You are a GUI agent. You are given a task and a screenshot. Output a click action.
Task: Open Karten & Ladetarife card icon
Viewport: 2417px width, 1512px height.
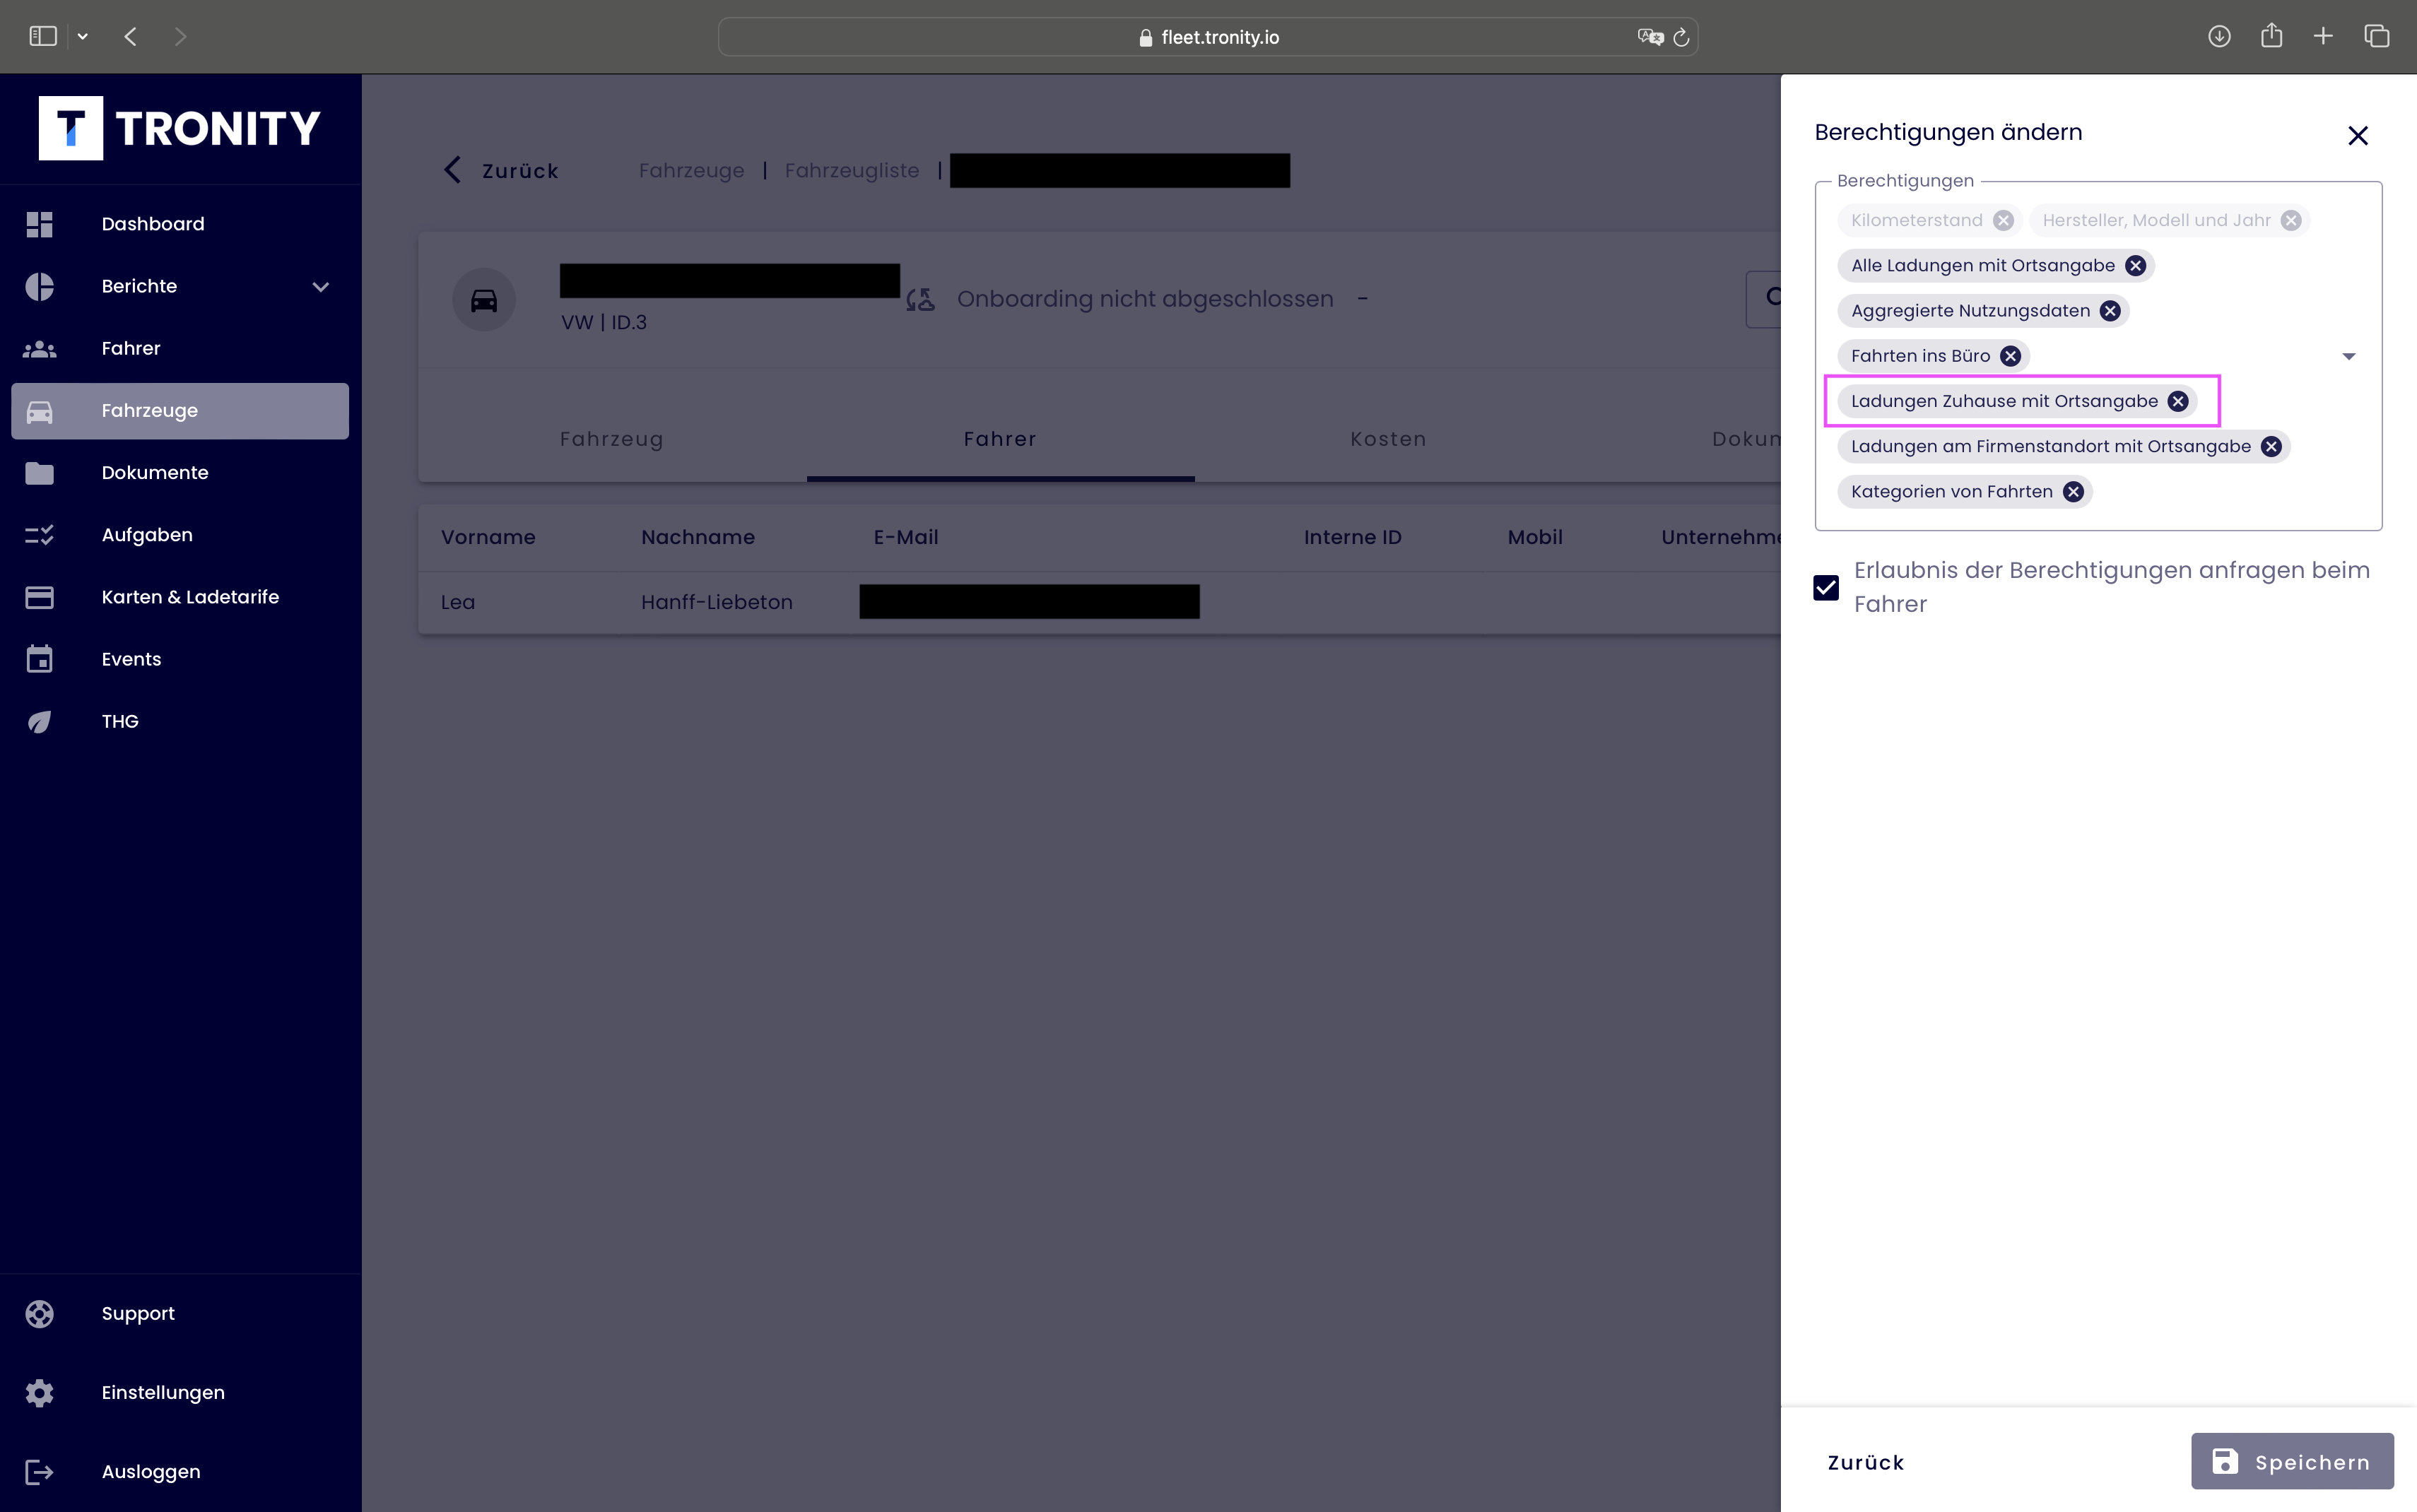coord(39,597)
